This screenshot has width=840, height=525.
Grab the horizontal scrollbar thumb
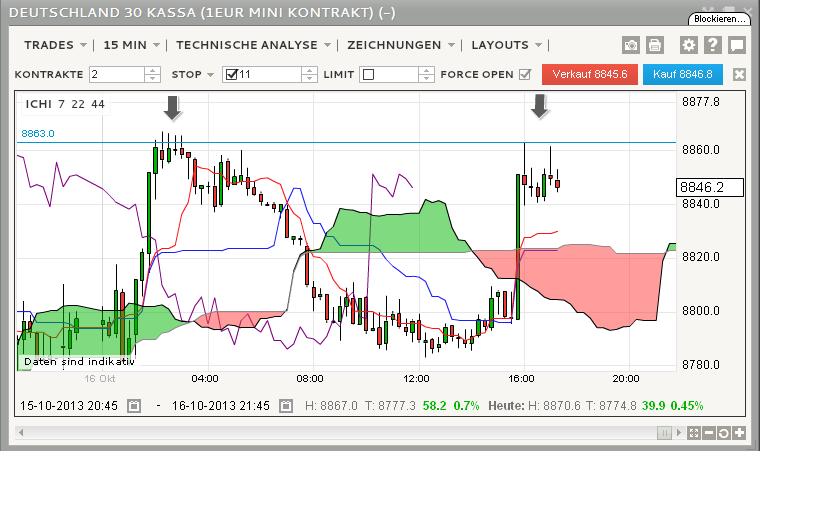pos(664,433)
